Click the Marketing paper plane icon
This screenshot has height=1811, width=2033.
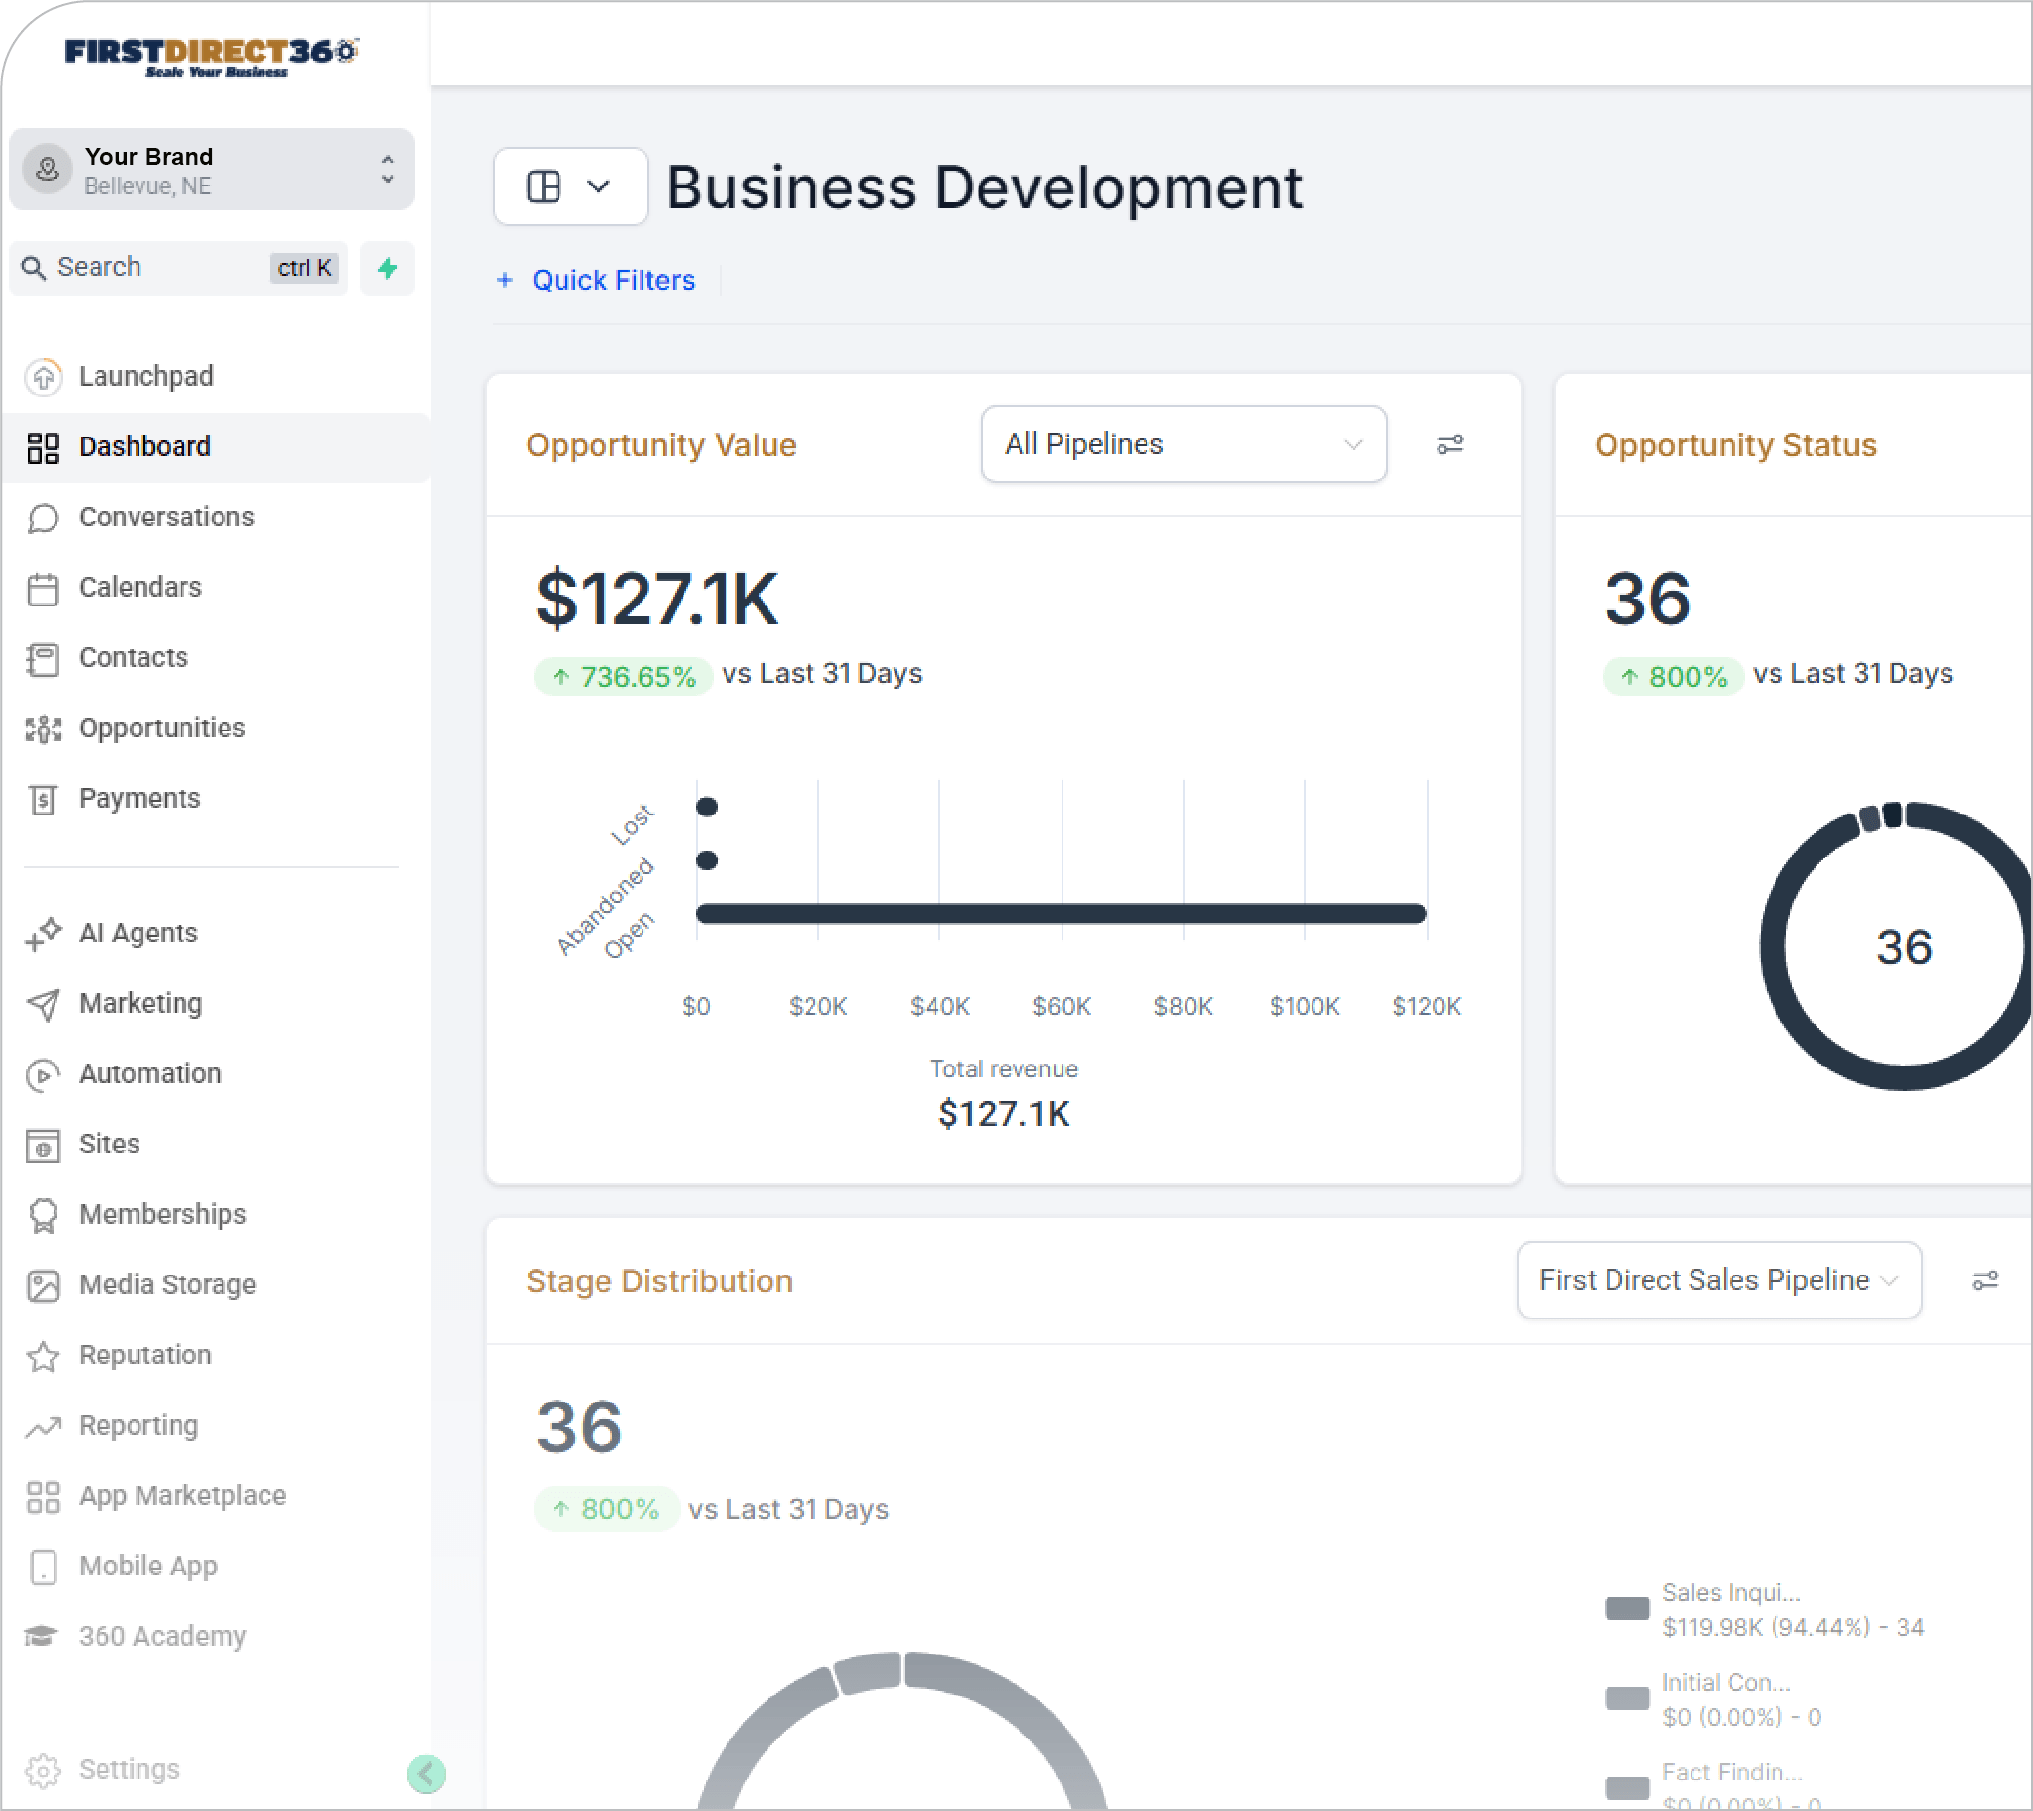click(x=43, y=1004)
